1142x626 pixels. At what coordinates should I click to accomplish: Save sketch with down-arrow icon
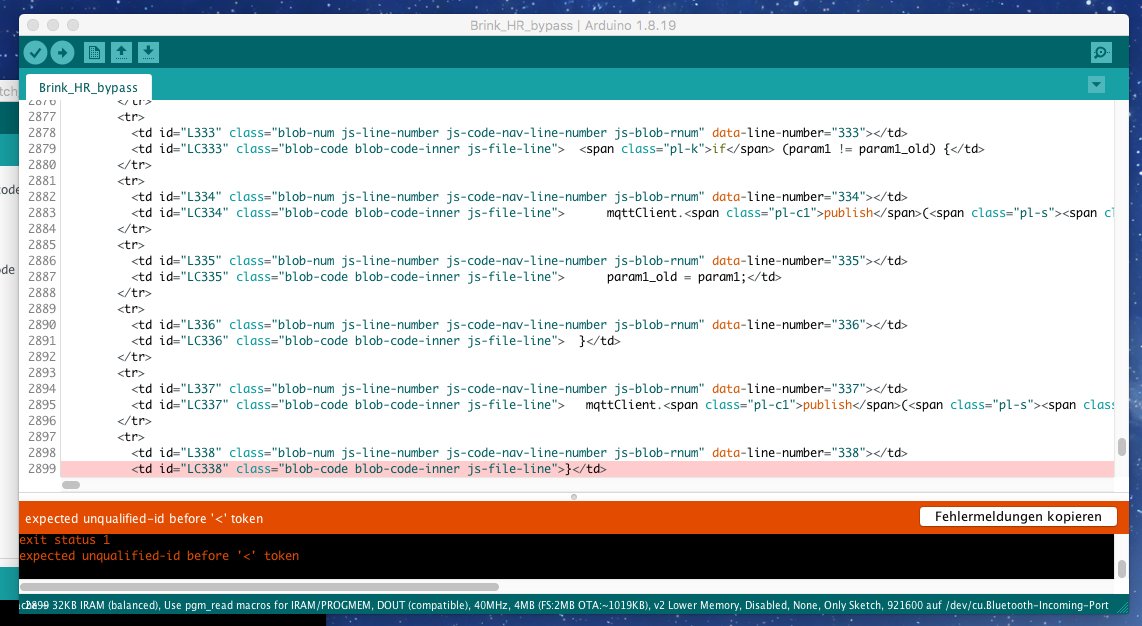[x=148, y=52]
